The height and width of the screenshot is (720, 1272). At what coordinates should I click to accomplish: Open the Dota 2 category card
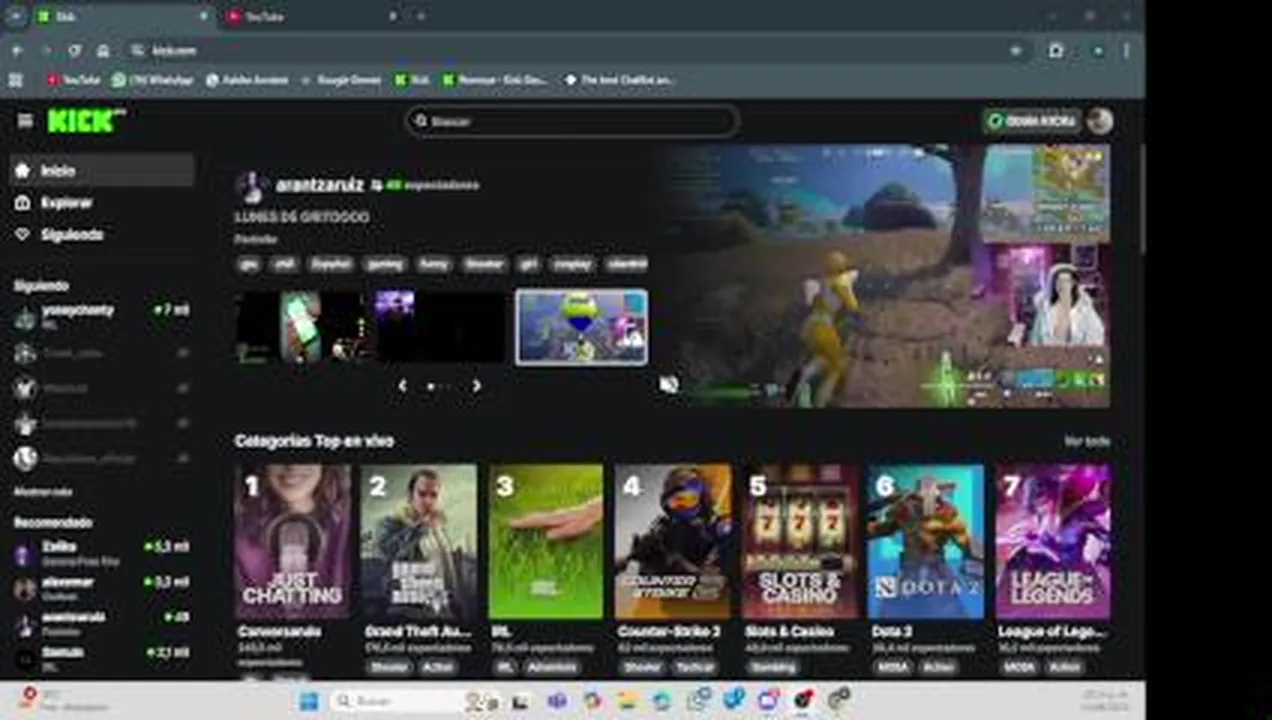click(927, 541)
